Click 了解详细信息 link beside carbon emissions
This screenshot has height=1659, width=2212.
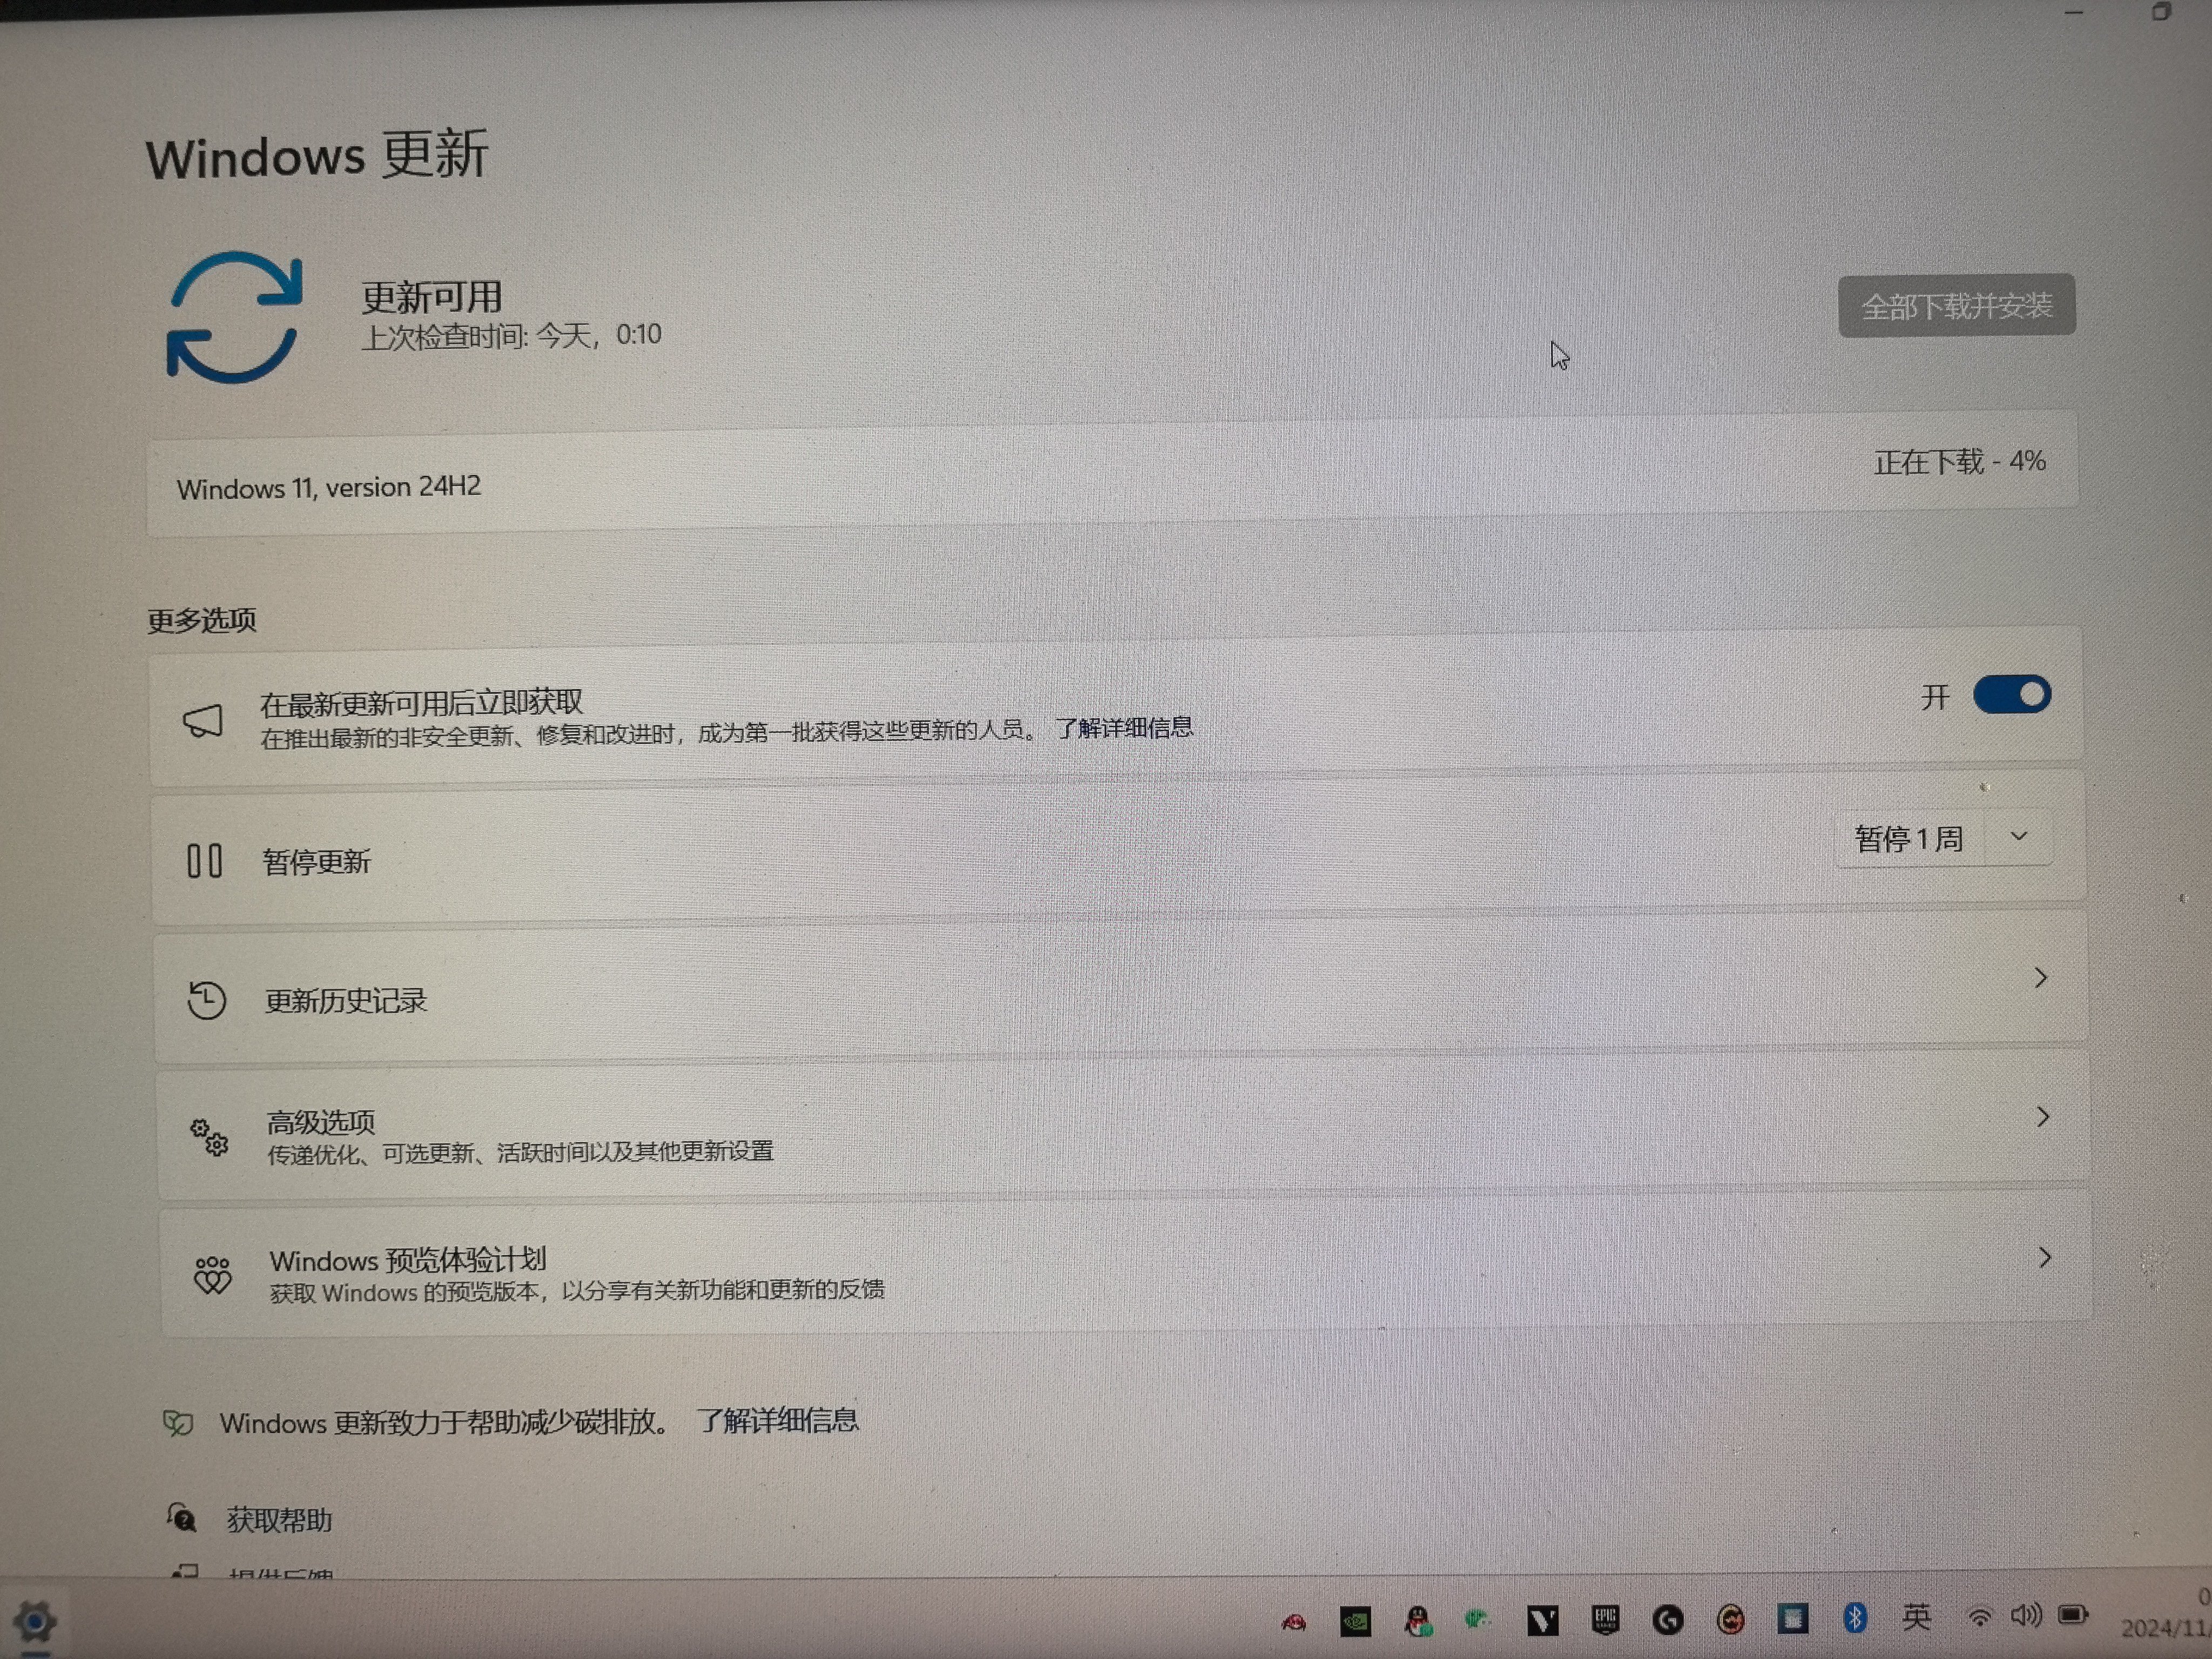coord(778,1420)
